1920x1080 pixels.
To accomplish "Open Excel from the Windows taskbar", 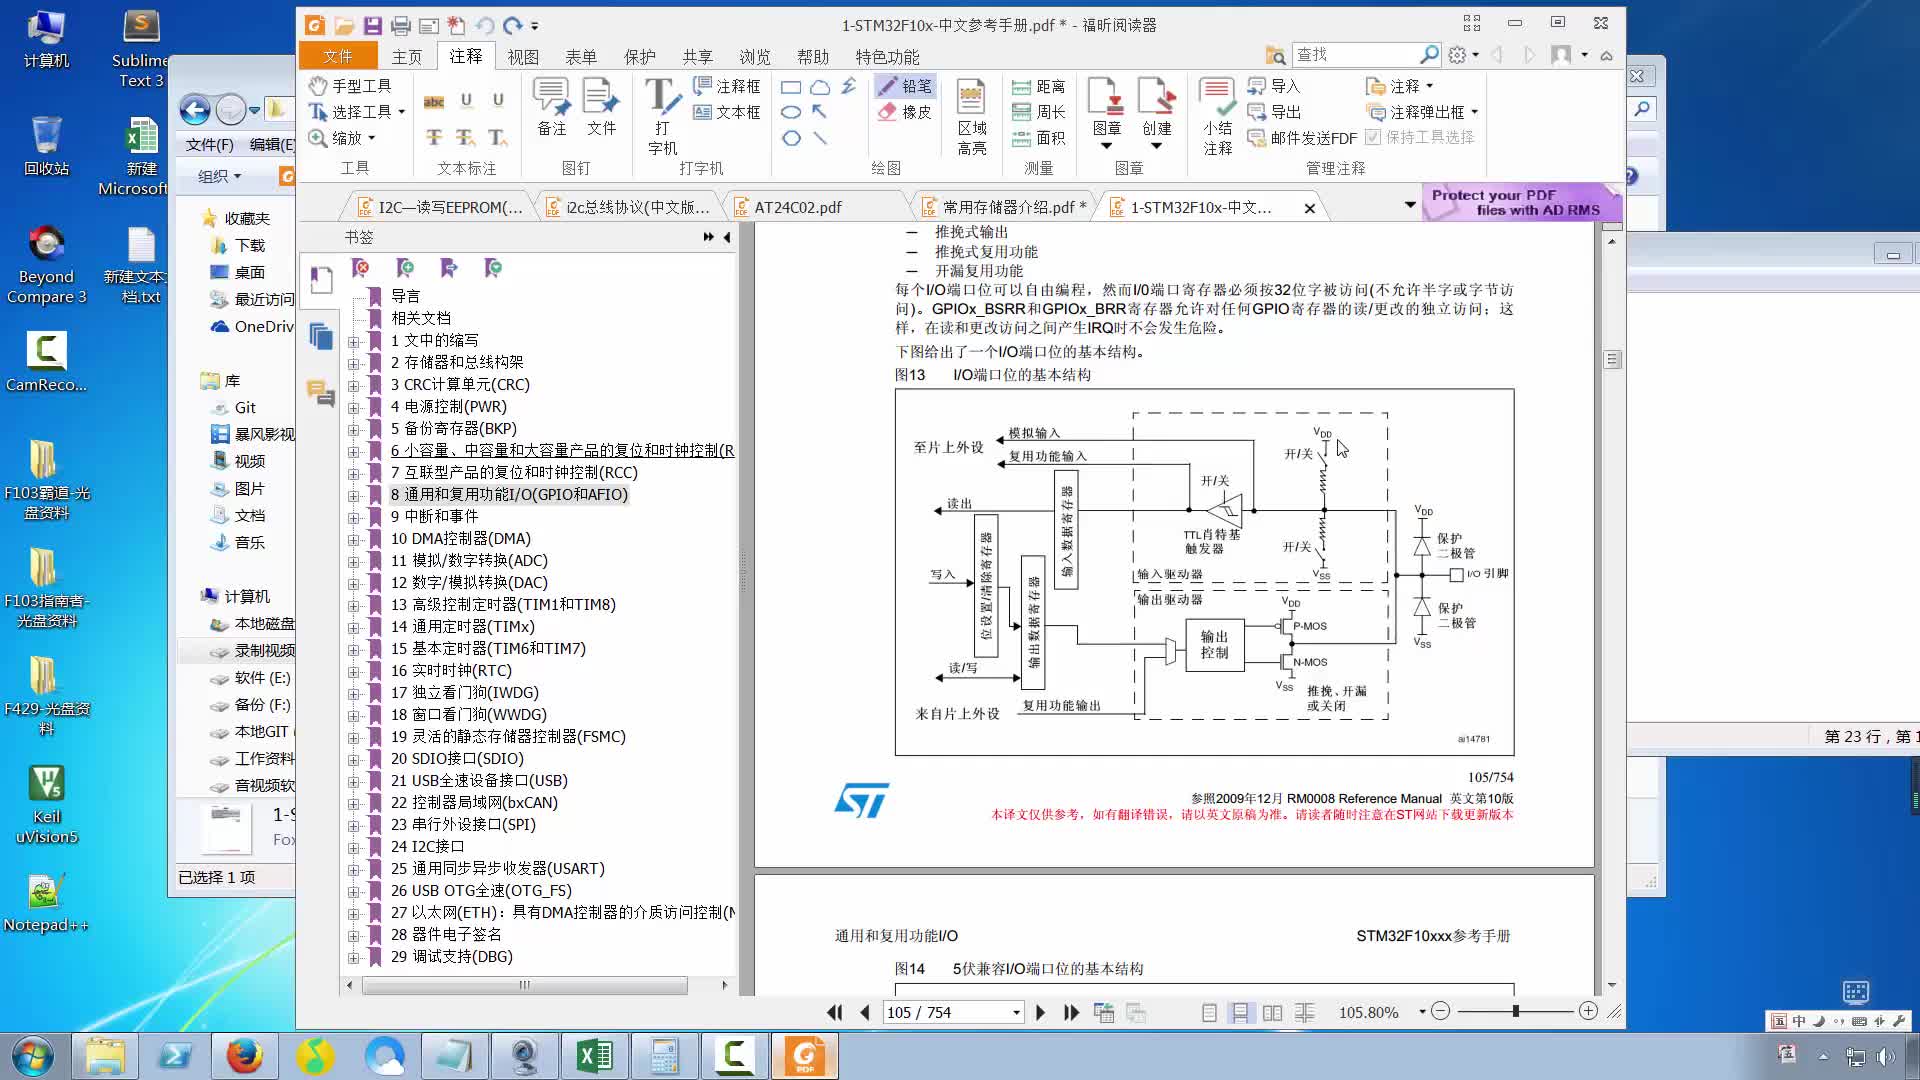I will 595,1056.
